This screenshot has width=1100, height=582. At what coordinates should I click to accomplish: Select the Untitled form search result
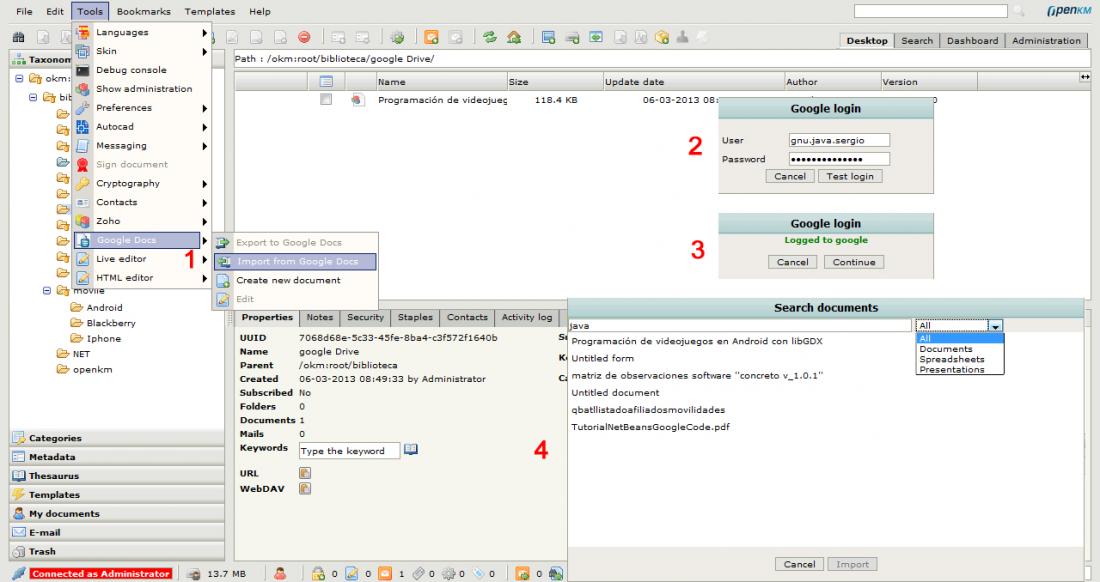click(603, 358)
